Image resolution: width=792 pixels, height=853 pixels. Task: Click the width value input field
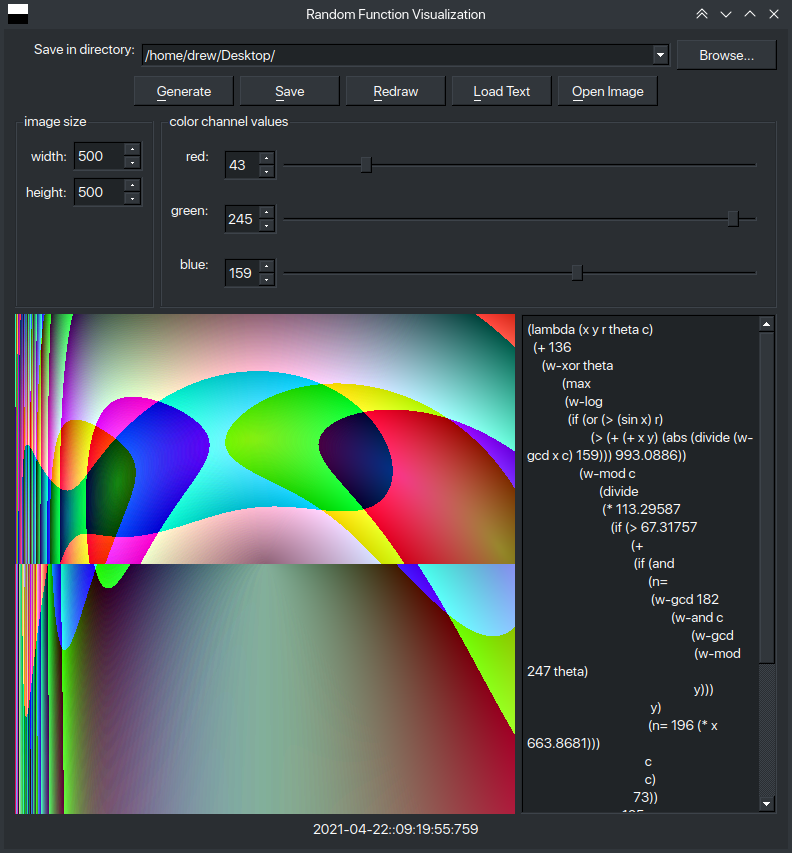[100, 156]
